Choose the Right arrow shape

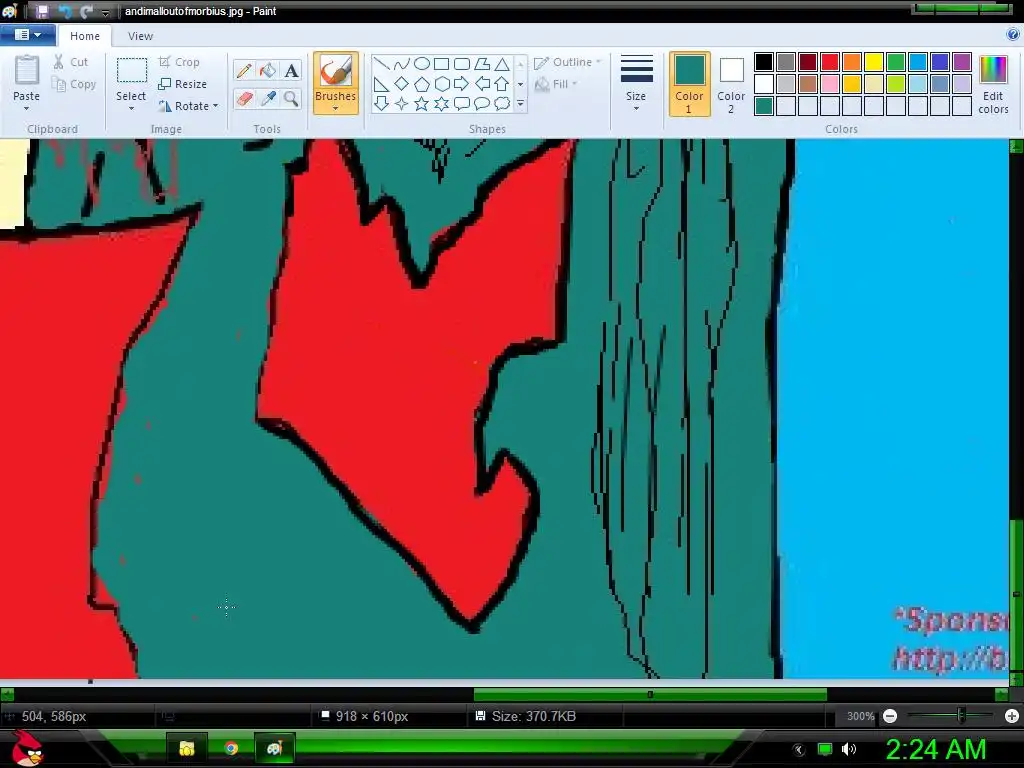click(462, 84)
